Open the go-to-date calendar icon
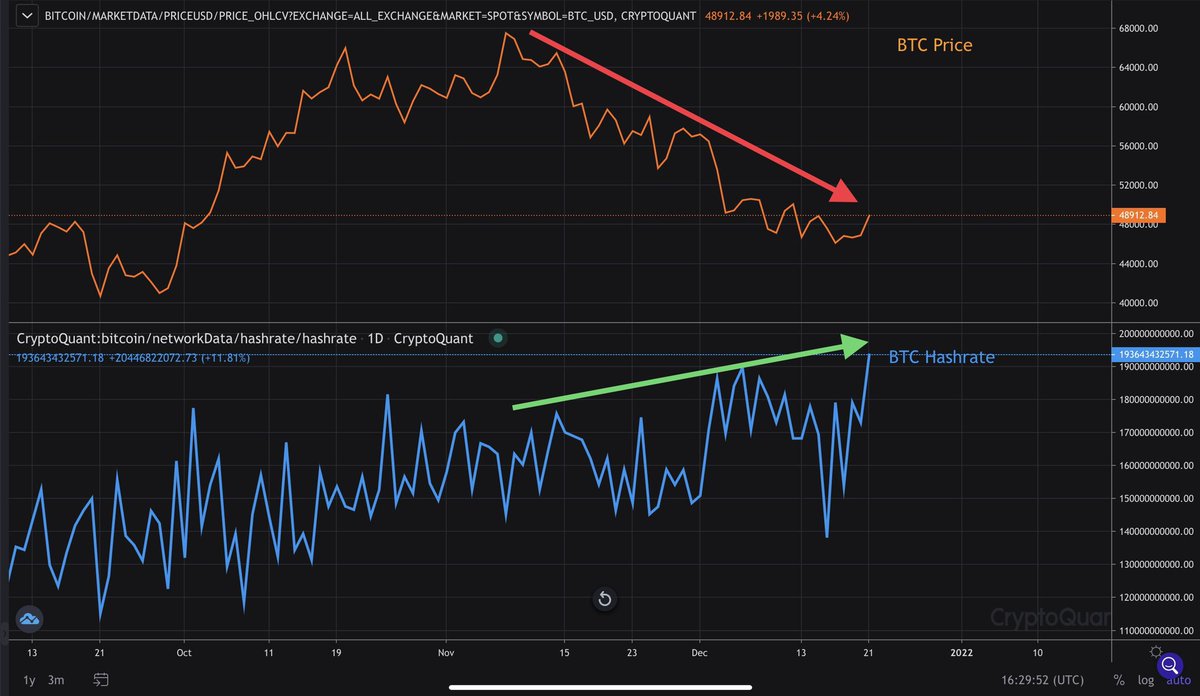The width and height of the screenshot is (1200, 696). point(101,680)
